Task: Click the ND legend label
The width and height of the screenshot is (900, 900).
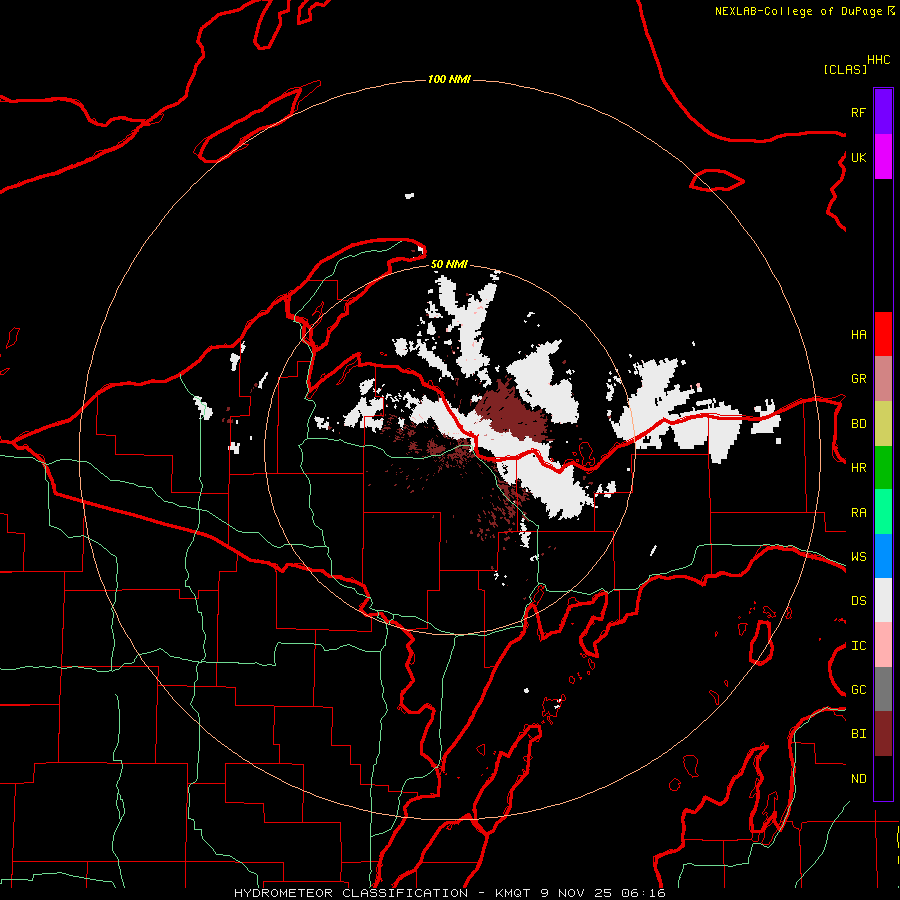Action: point(858,779)
